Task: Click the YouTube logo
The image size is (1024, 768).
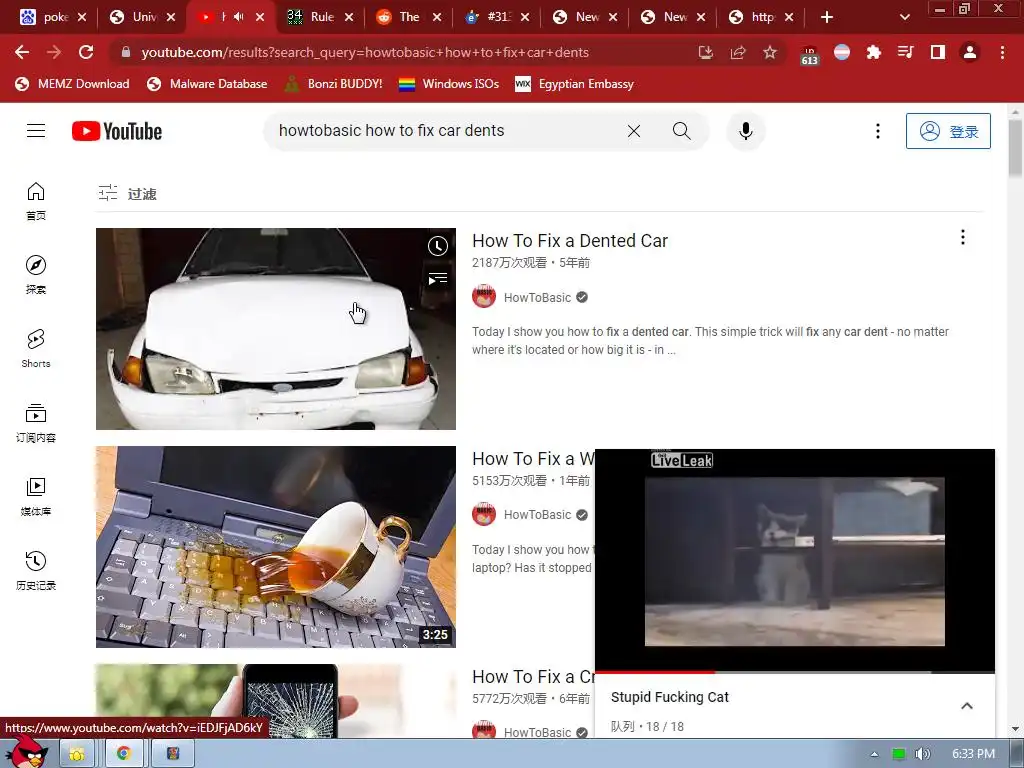Action: click(117, 131)
